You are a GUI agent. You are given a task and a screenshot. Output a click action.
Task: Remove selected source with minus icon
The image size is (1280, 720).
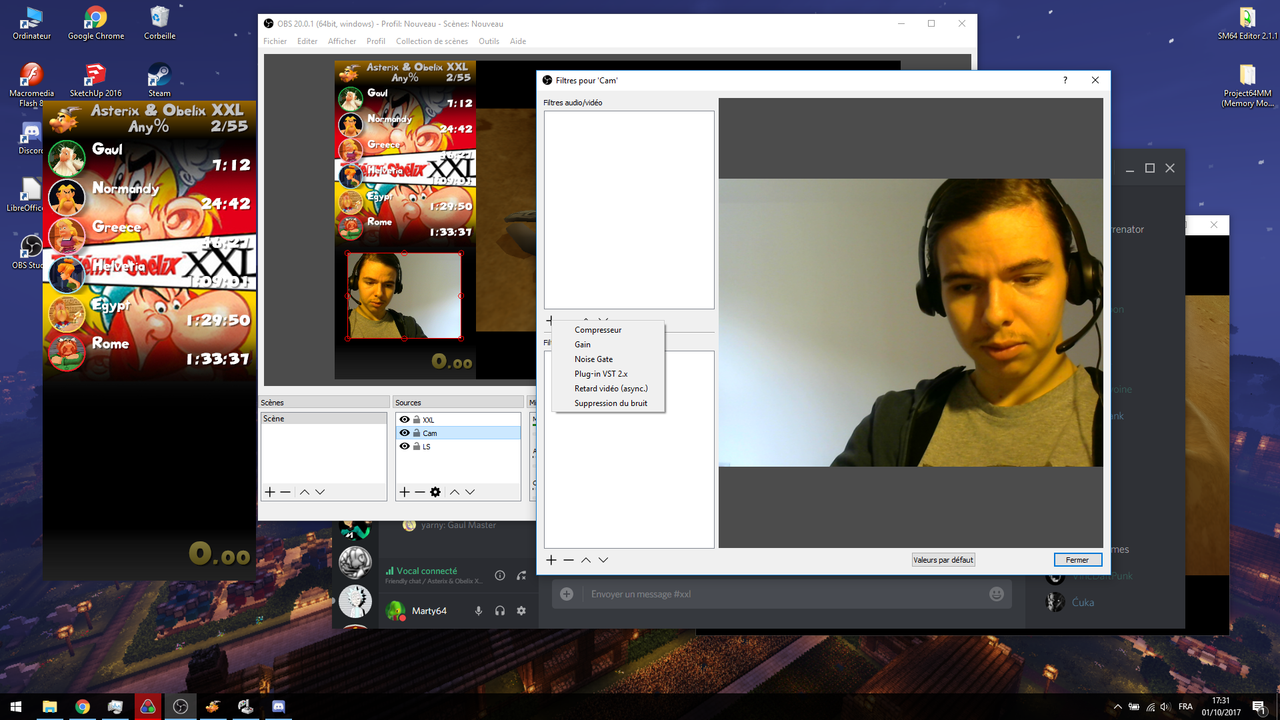pyautogui.click(x=419, y=492)
